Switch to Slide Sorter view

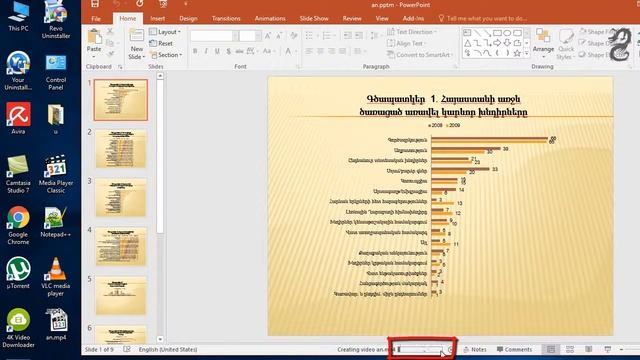pyautogui.click(x=570, y=349)
